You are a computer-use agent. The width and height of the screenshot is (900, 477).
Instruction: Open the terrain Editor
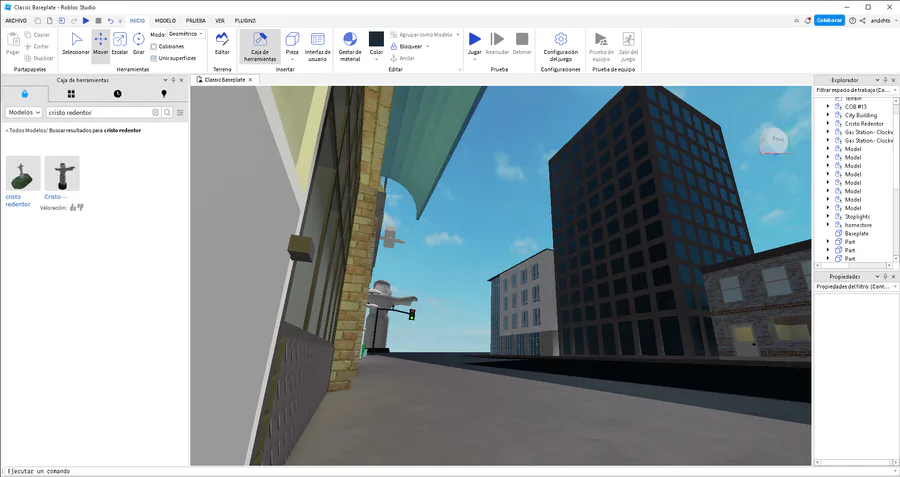[x=222, y=44]
